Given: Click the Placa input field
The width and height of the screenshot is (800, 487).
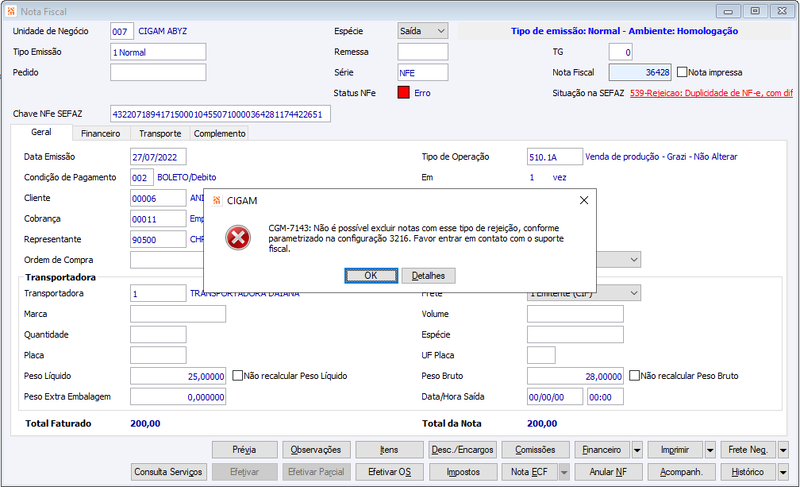Looking at the screenshot, I should pos(158,355).
